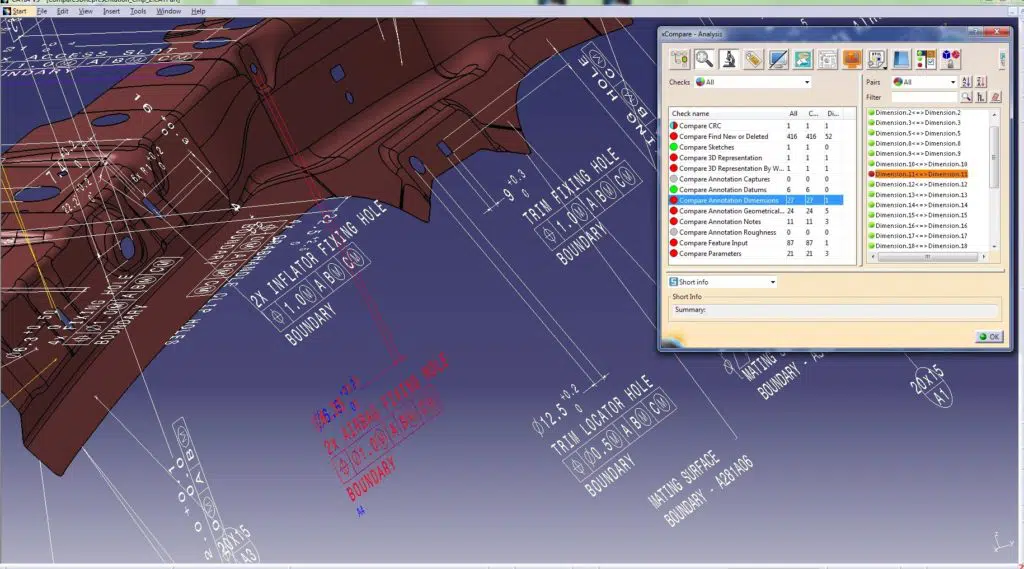Click in the Filter input field
The height and width of the screenshot is (569, 1024).
(x=925, y=97)
